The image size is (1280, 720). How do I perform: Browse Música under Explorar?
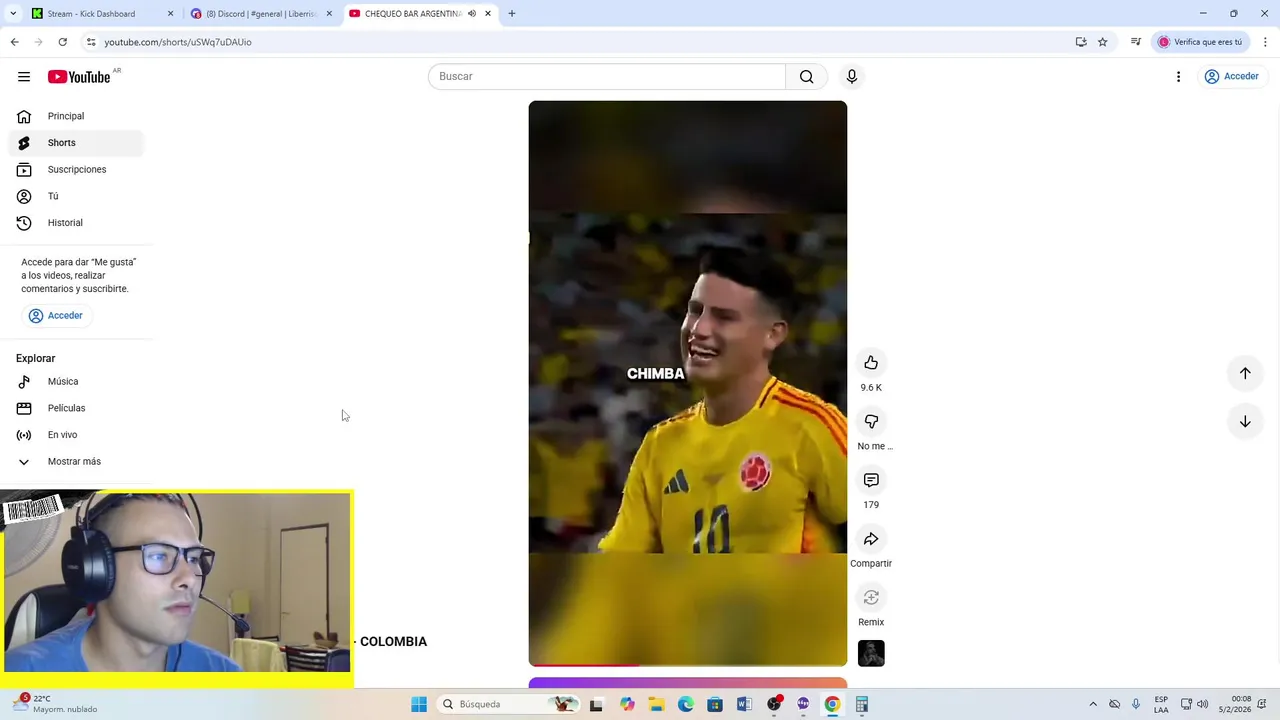coord(76,381)
